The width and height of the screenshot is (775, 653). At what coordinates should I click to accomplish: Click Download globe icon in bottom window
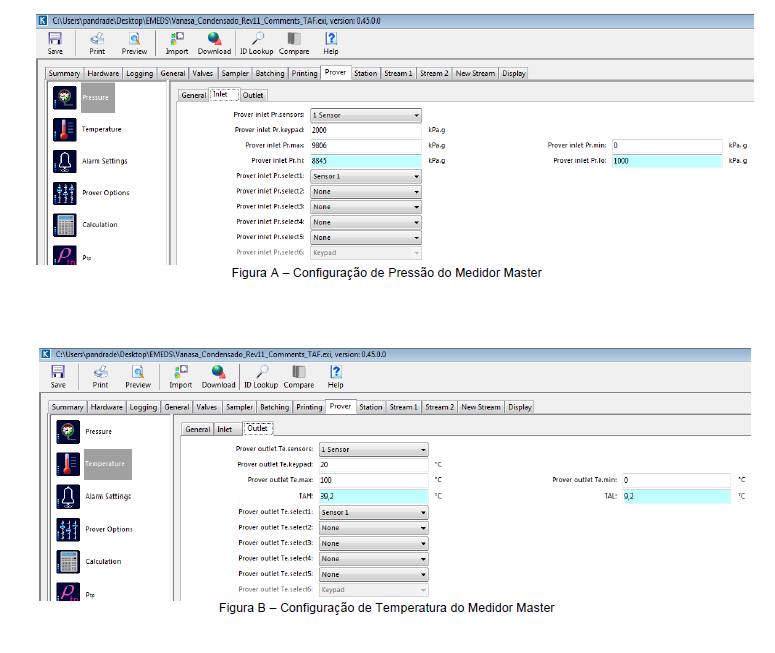tap(218, 372)
